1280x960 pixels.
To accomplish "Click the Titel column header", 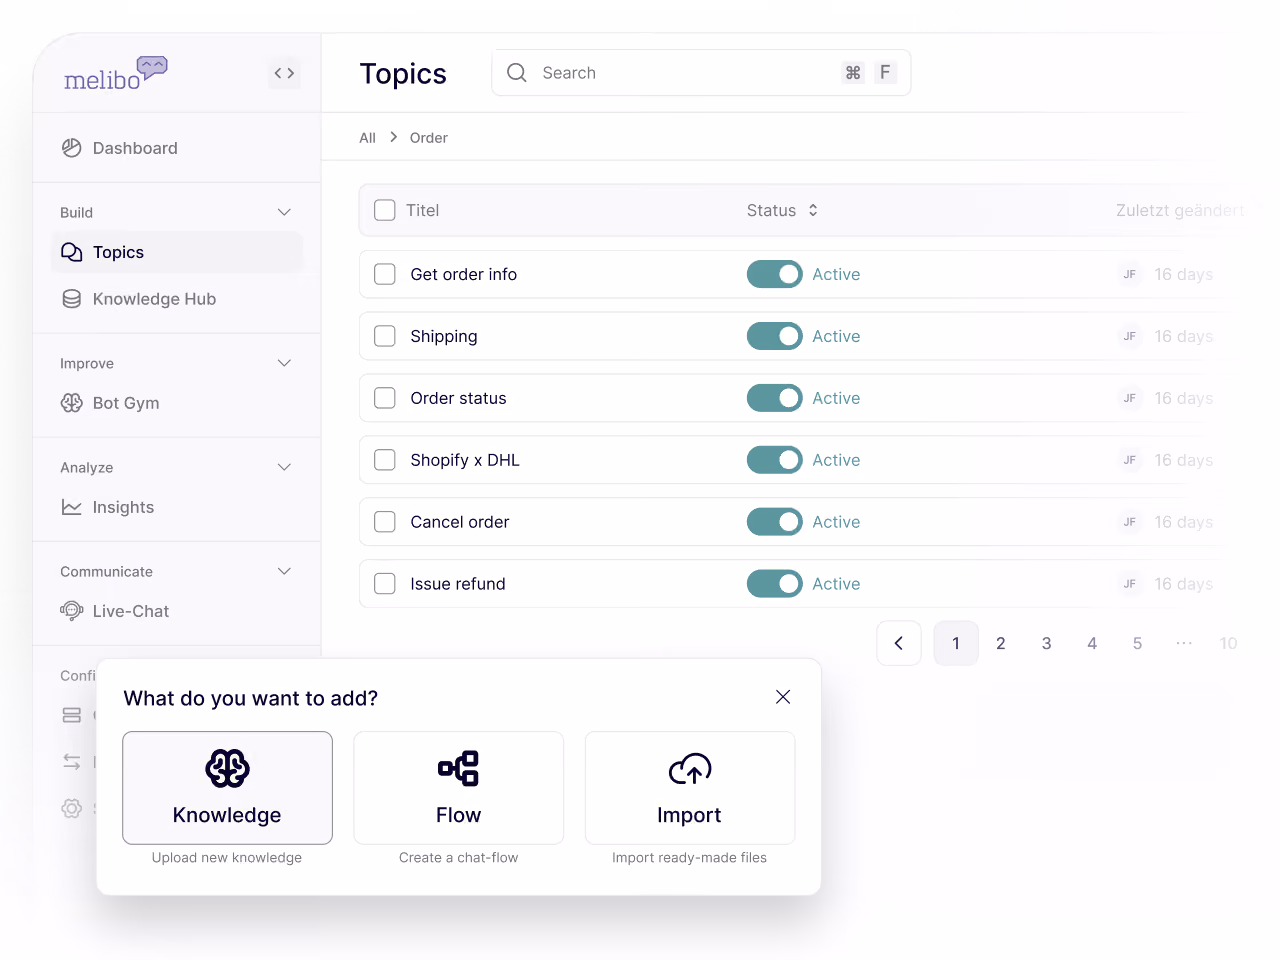I will click(423, 210).
